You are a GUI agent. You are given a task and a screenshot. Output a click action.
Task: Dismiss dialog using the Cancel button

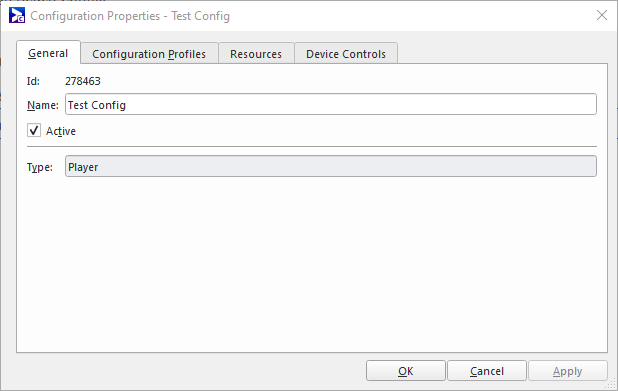[x=487, y=371]
